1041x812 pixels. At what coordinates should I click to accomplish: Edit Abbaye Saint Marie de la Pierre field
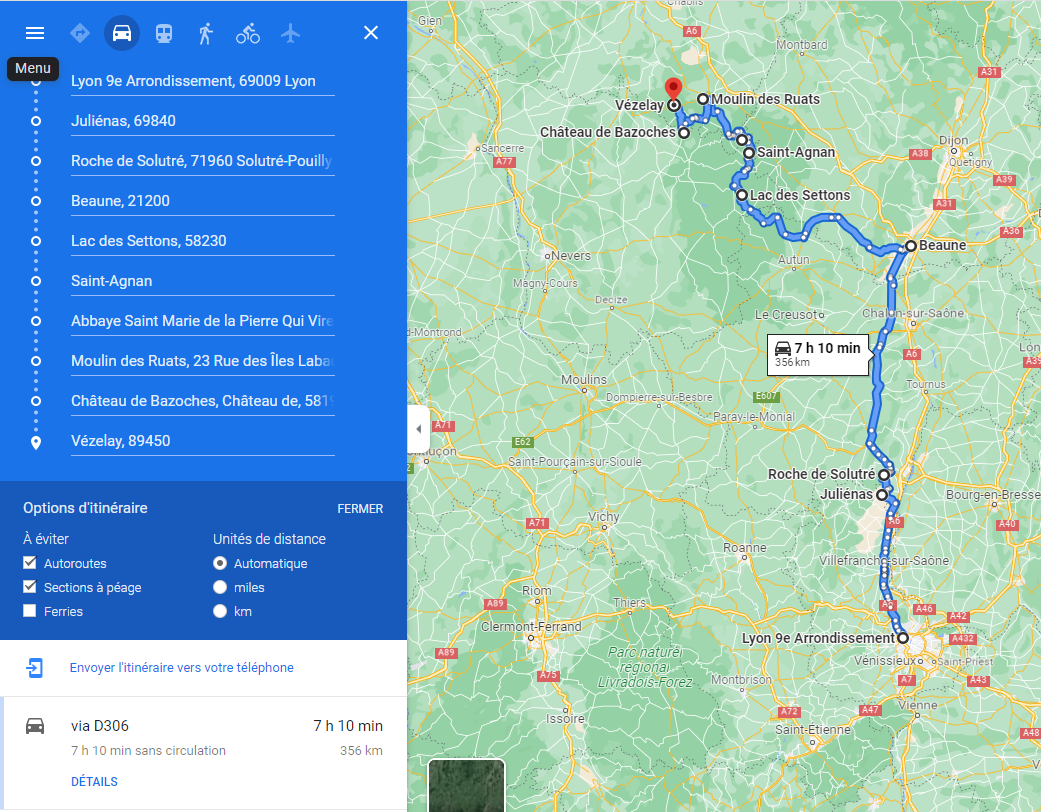202,321
